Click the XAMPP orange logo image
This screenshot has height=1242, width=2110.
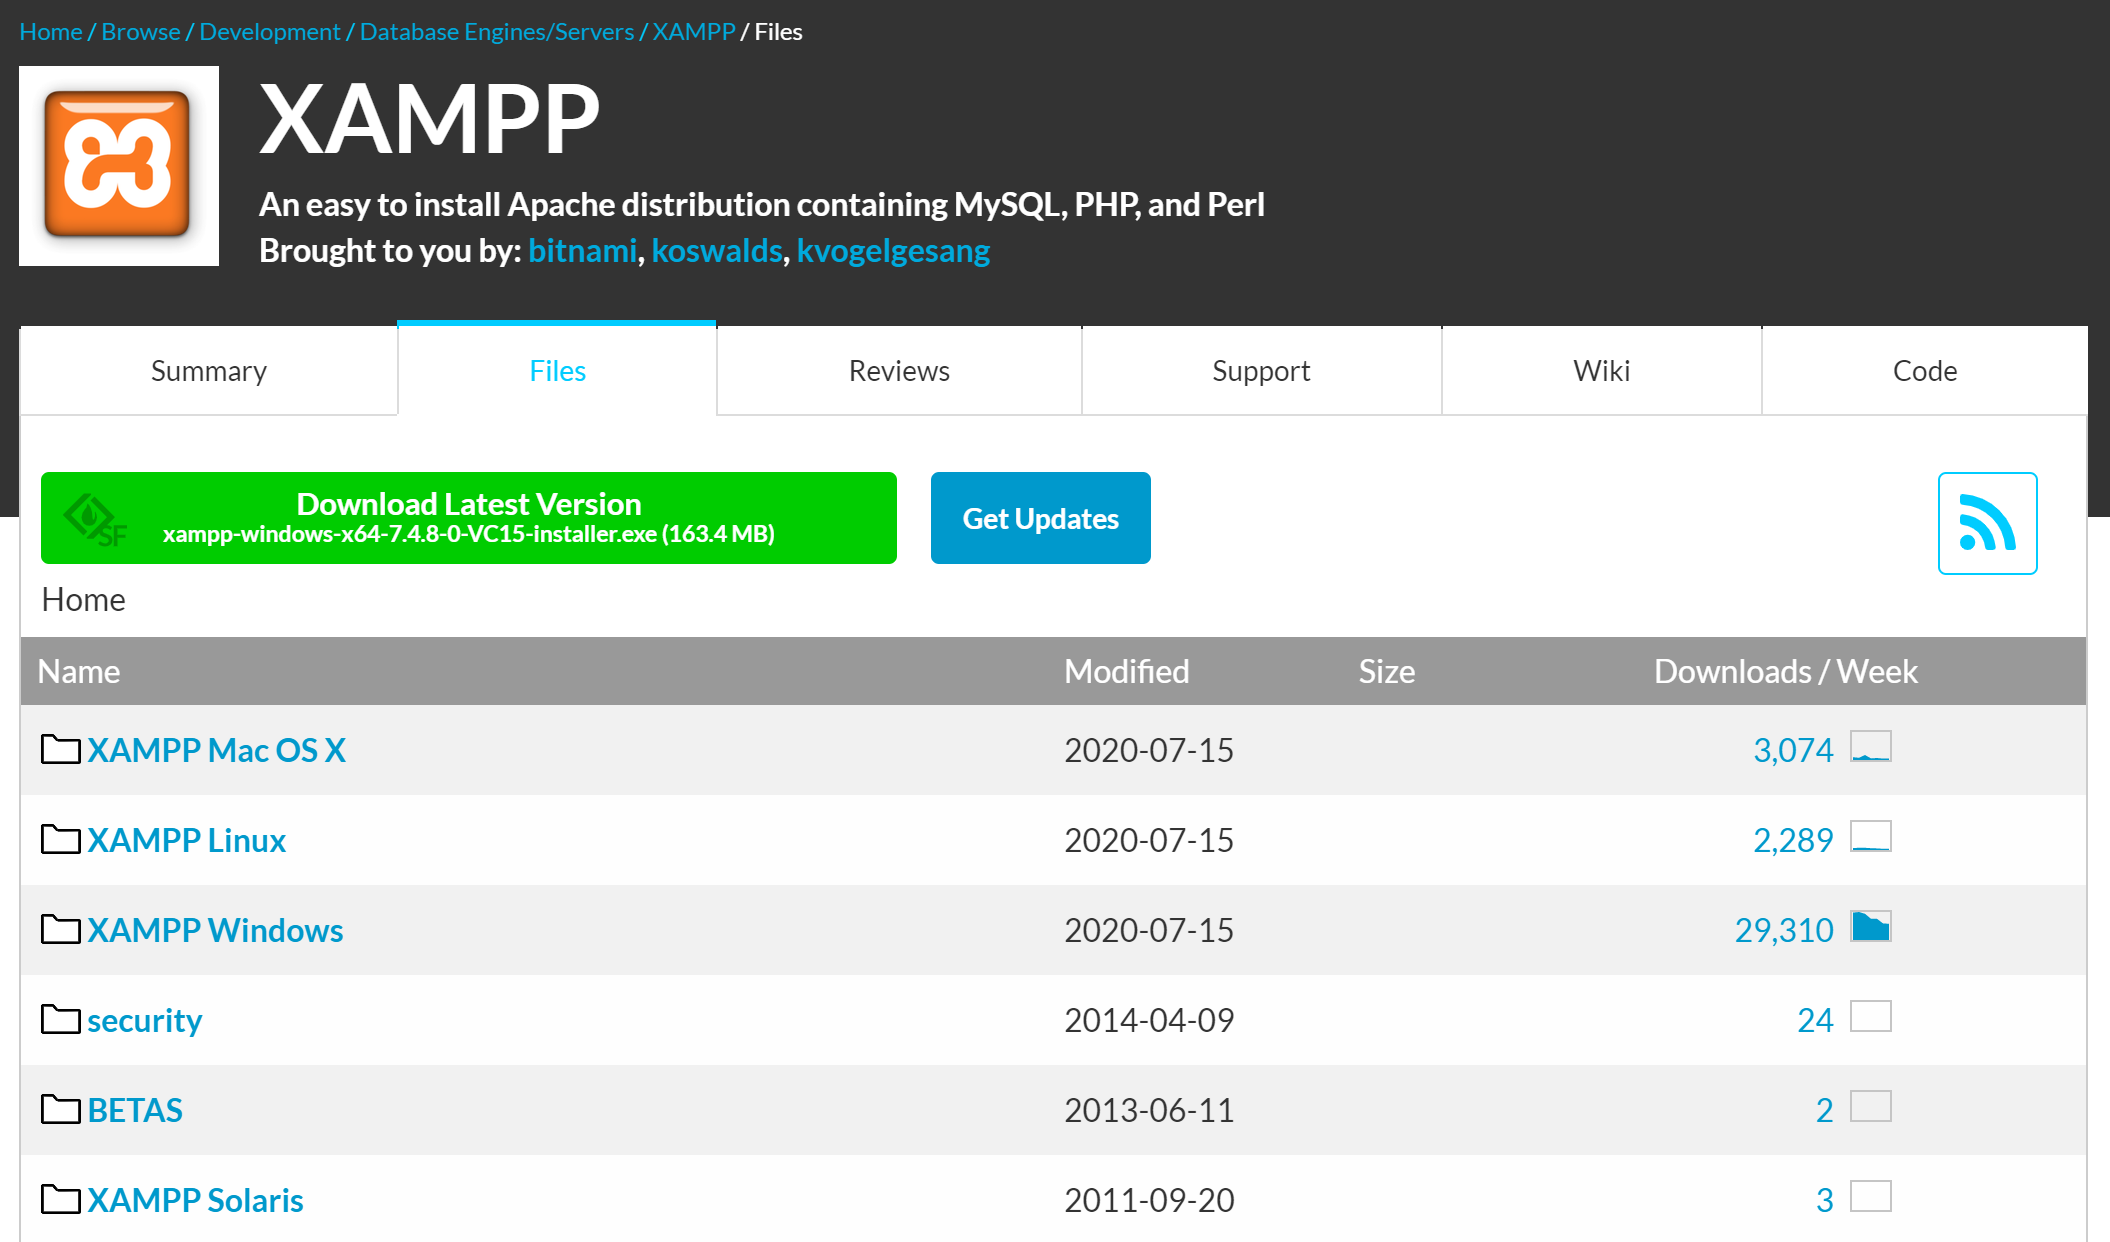tap(118, 165)
